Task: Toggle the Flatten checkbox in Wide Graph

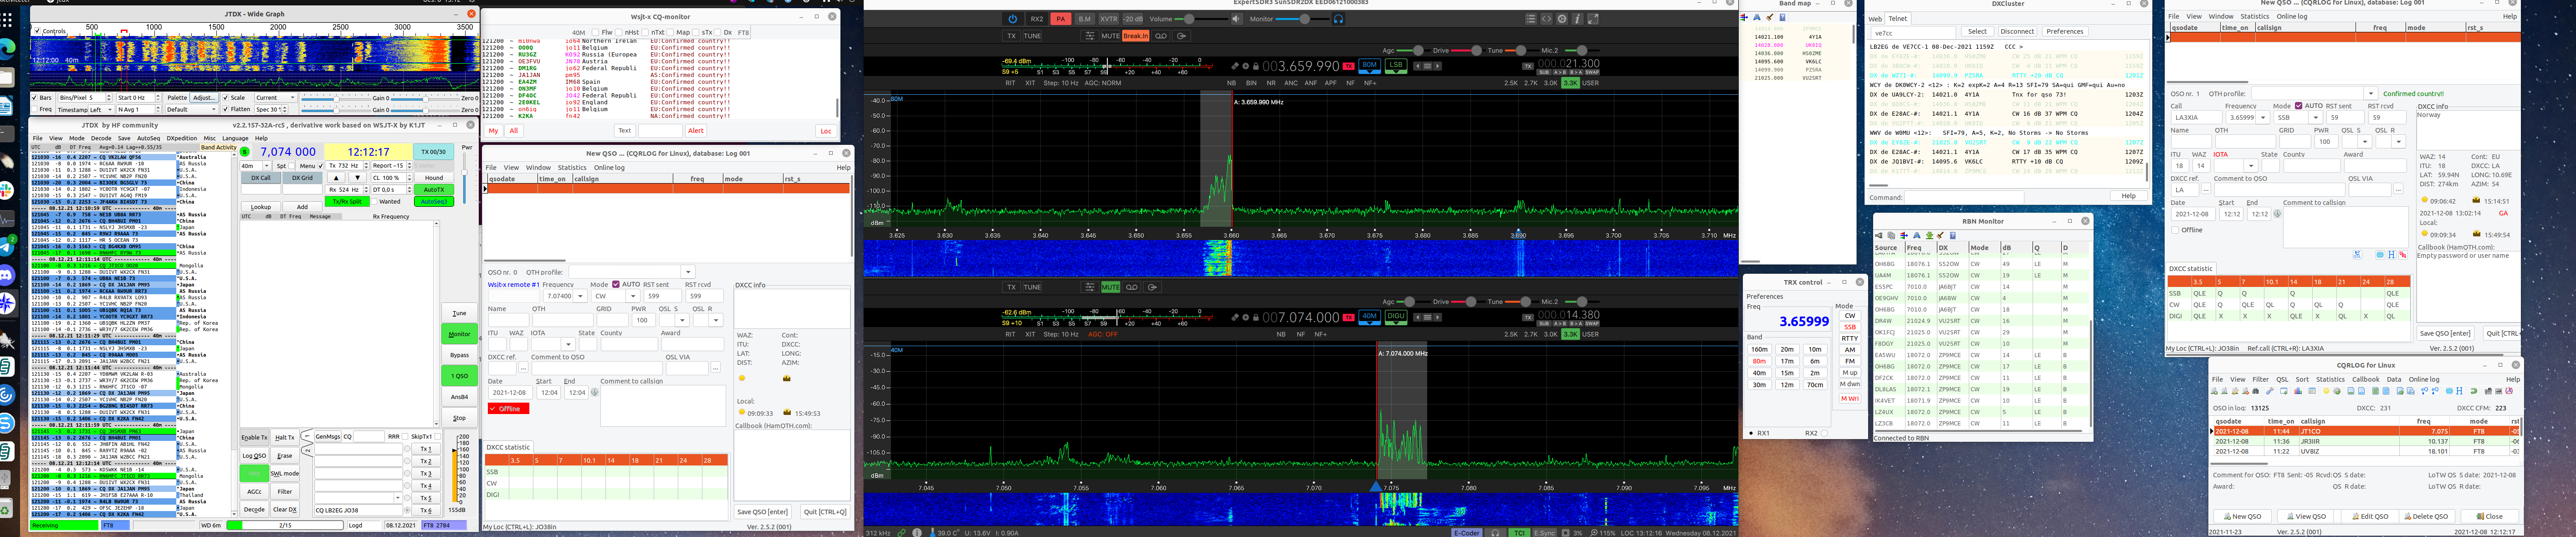Action: click(227, 110)
